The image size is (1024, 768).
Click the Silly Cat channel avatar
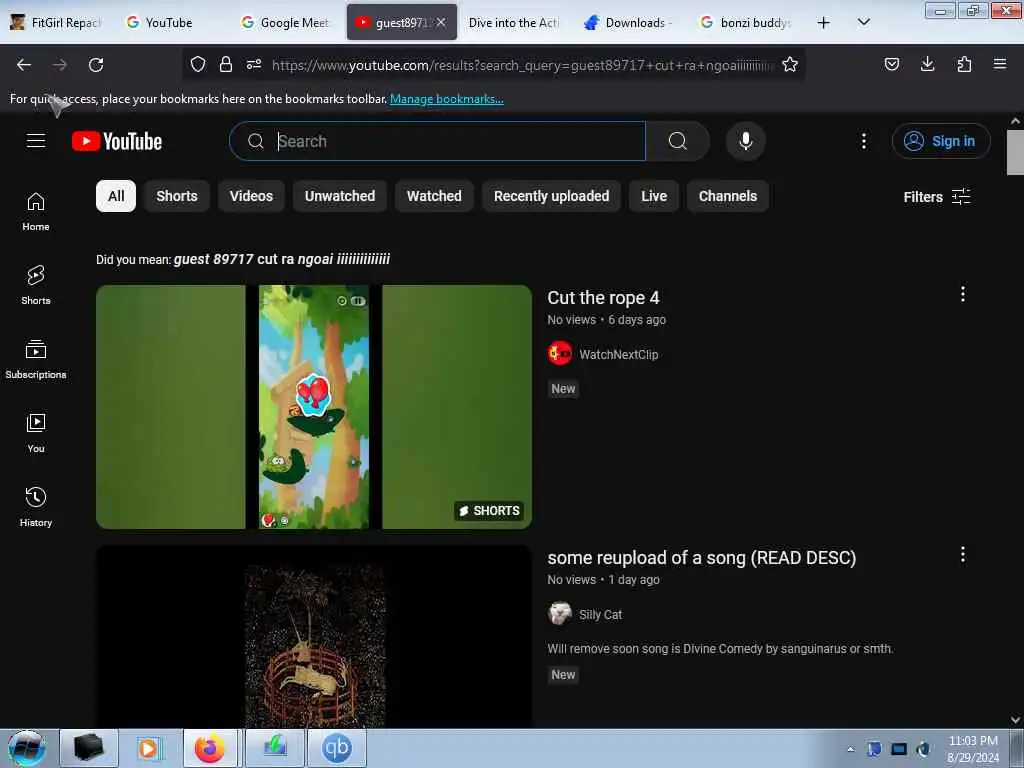point(560,613)
